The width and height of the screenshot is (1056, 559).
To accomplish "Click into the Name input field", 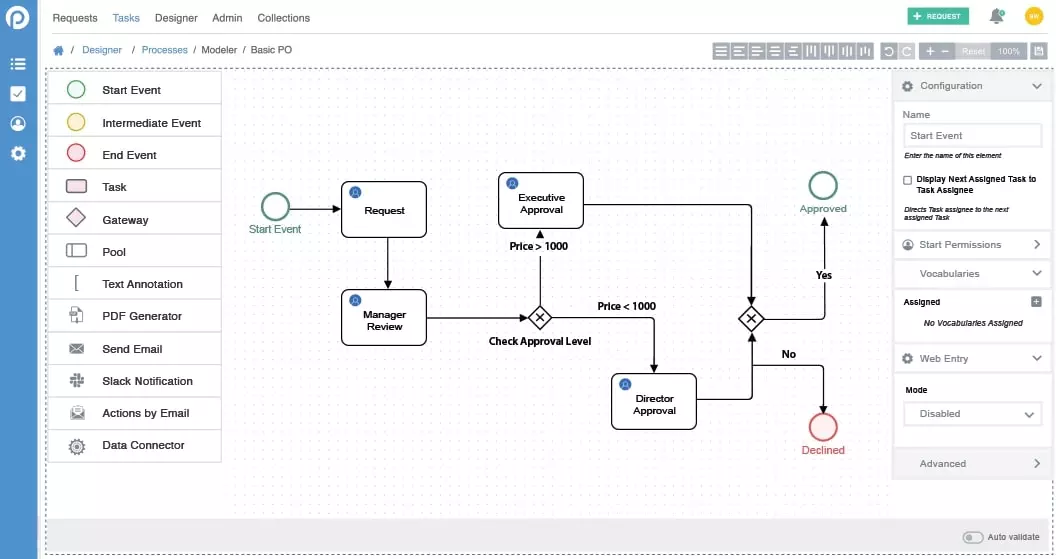I will (972, 135).
